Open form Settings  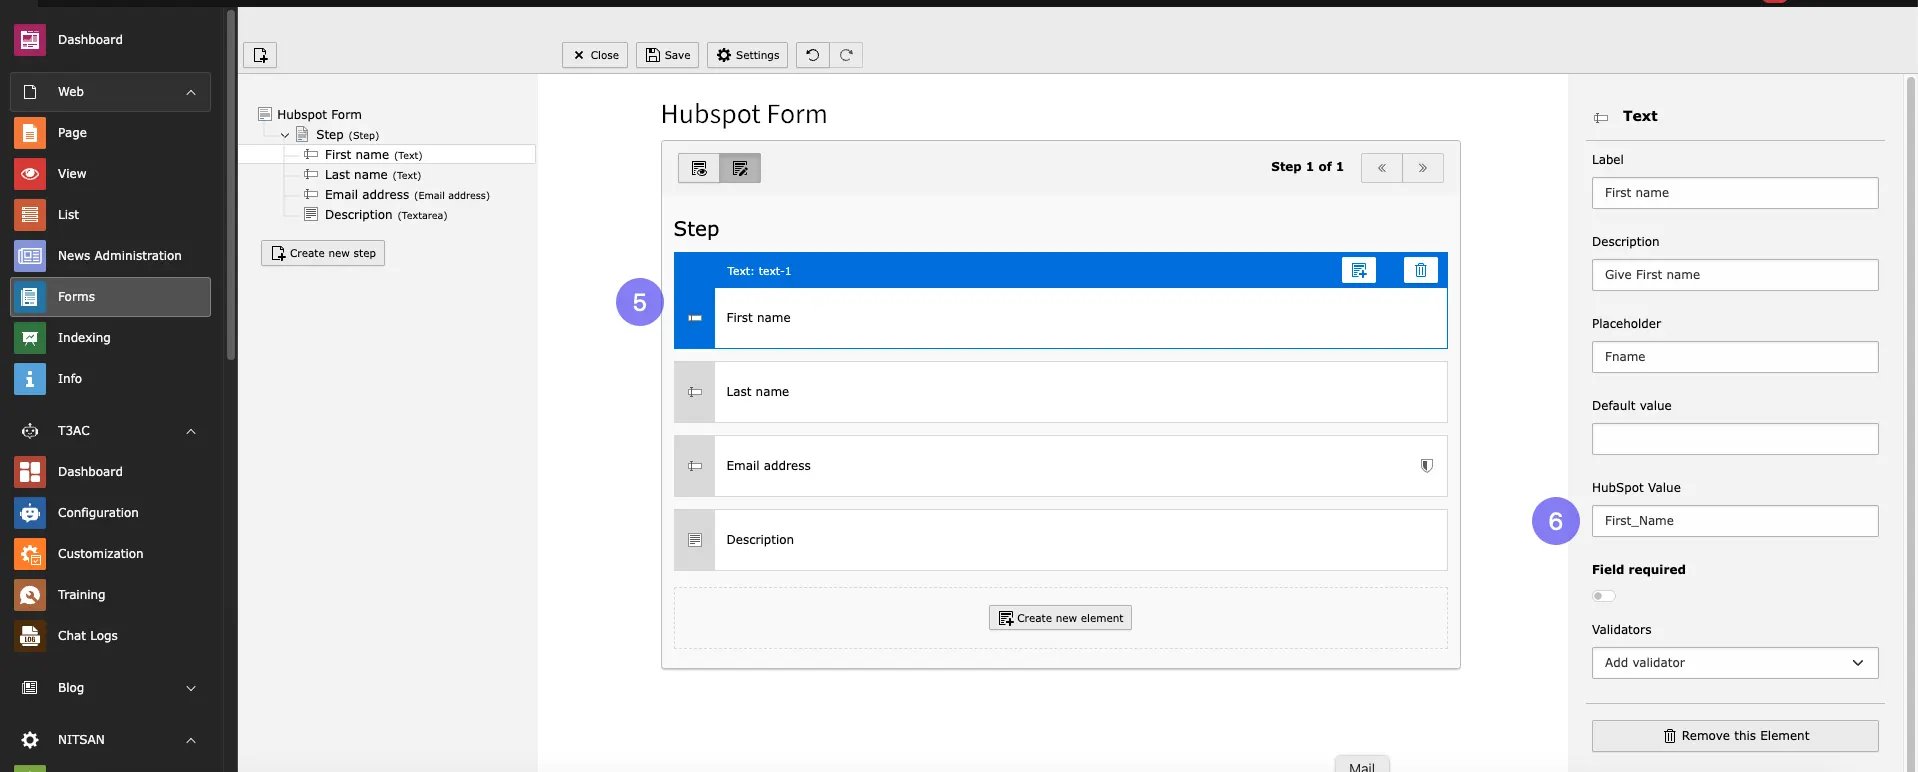point(747,55)
